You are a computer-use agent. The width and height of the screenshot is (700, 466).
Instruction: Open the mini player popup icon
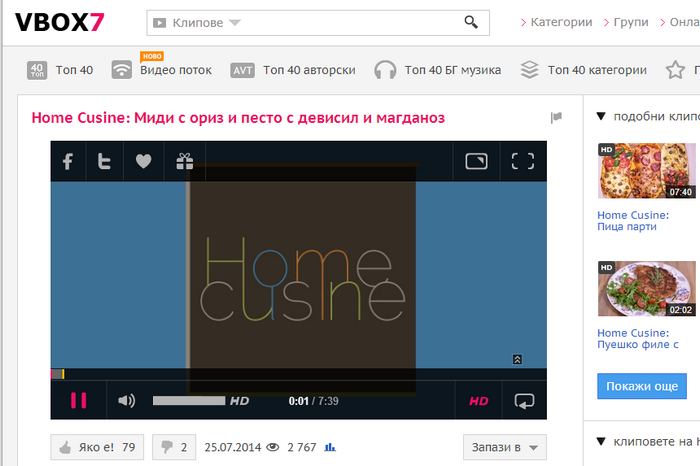coord(476,161)
